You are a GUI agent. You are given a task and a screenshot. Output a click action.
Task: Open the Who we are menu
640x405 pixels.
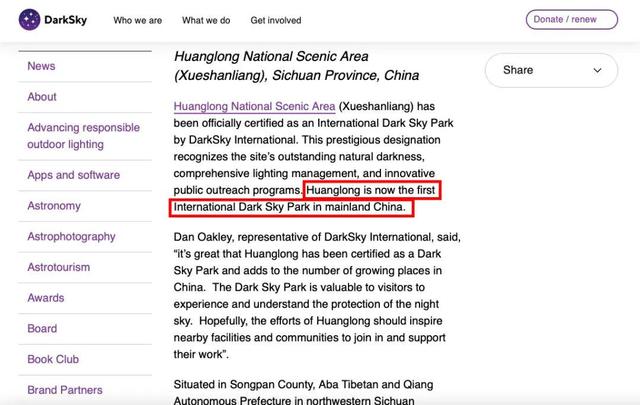pyautogui.click(x=138, y=20)
